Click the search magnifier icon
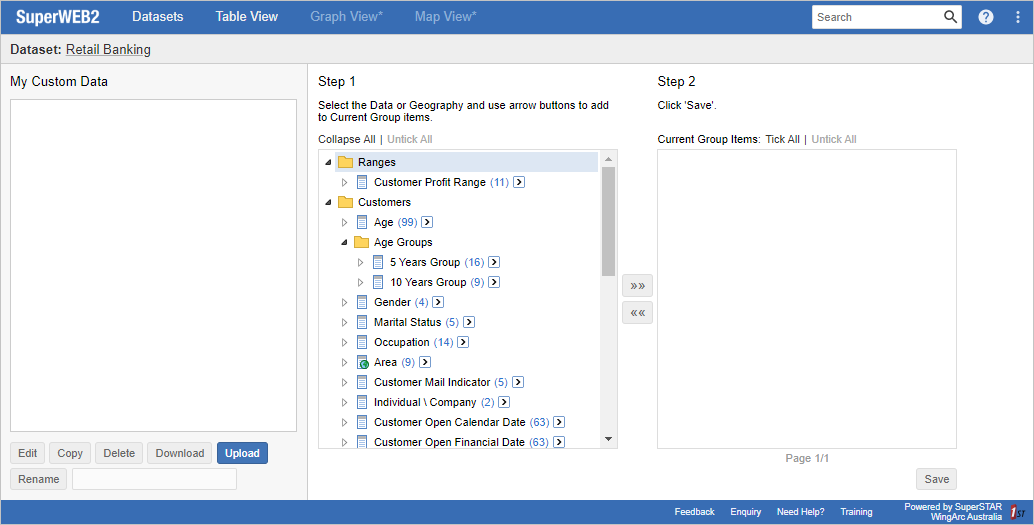This screenshot has width=1034, height=525. 950,17
